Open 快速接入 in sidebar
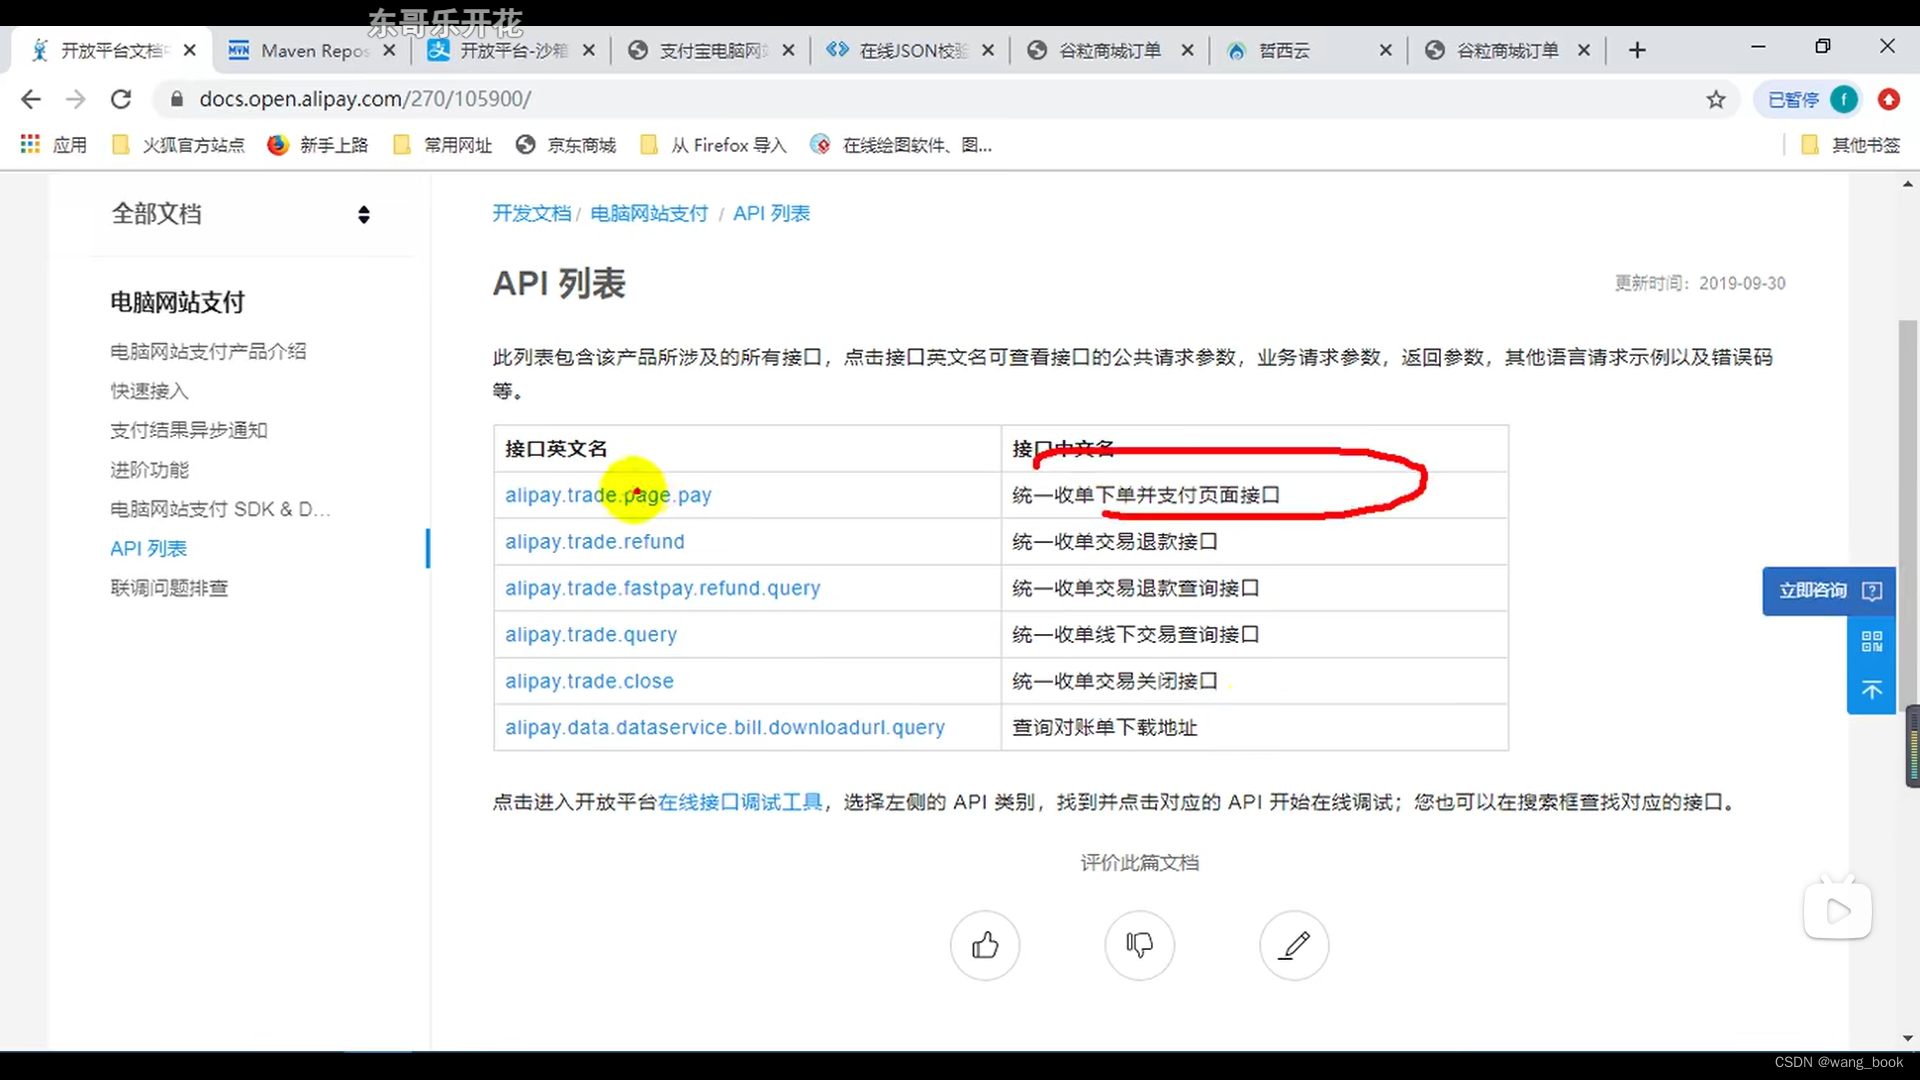1920x1080 pixels. pyautogui.click(x=149, y=391)
